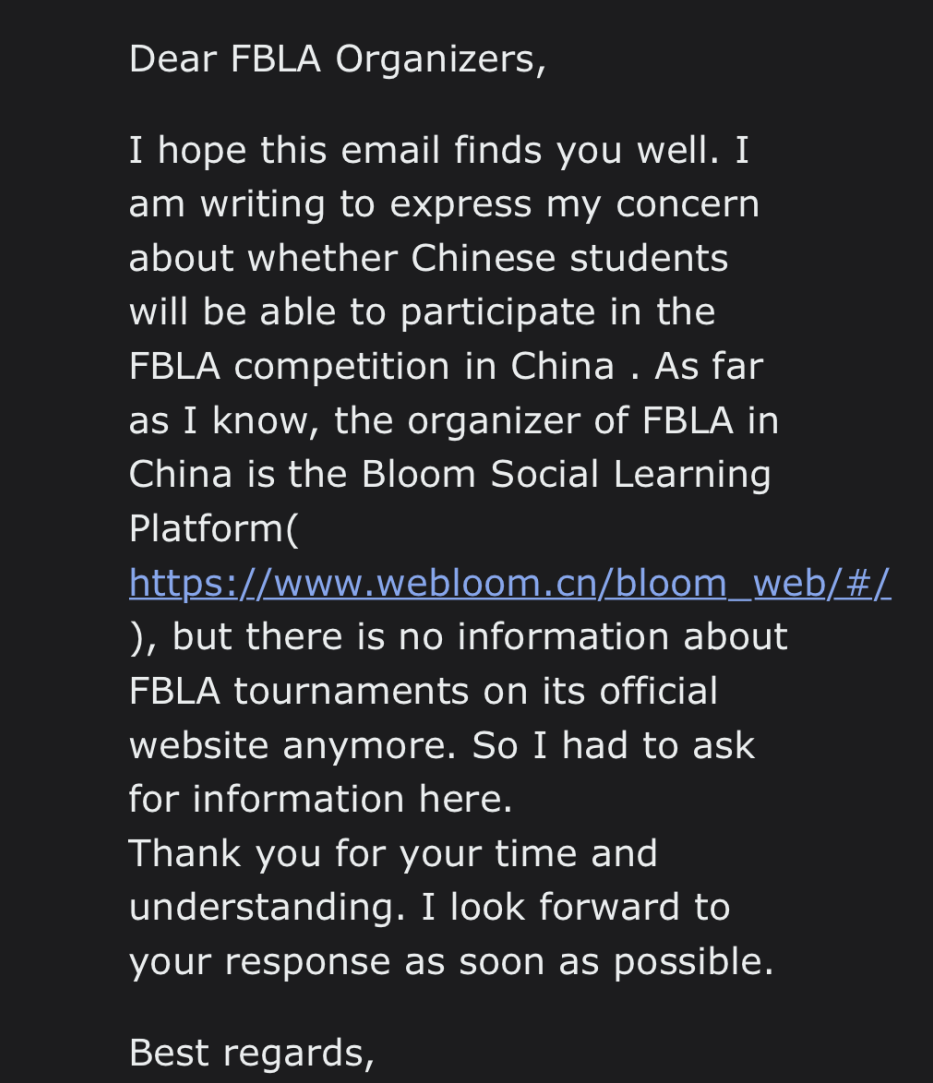Click the line 'website anymore. So I had to ask'
This screenshot has height=1083, width=933.
point(442,746)
